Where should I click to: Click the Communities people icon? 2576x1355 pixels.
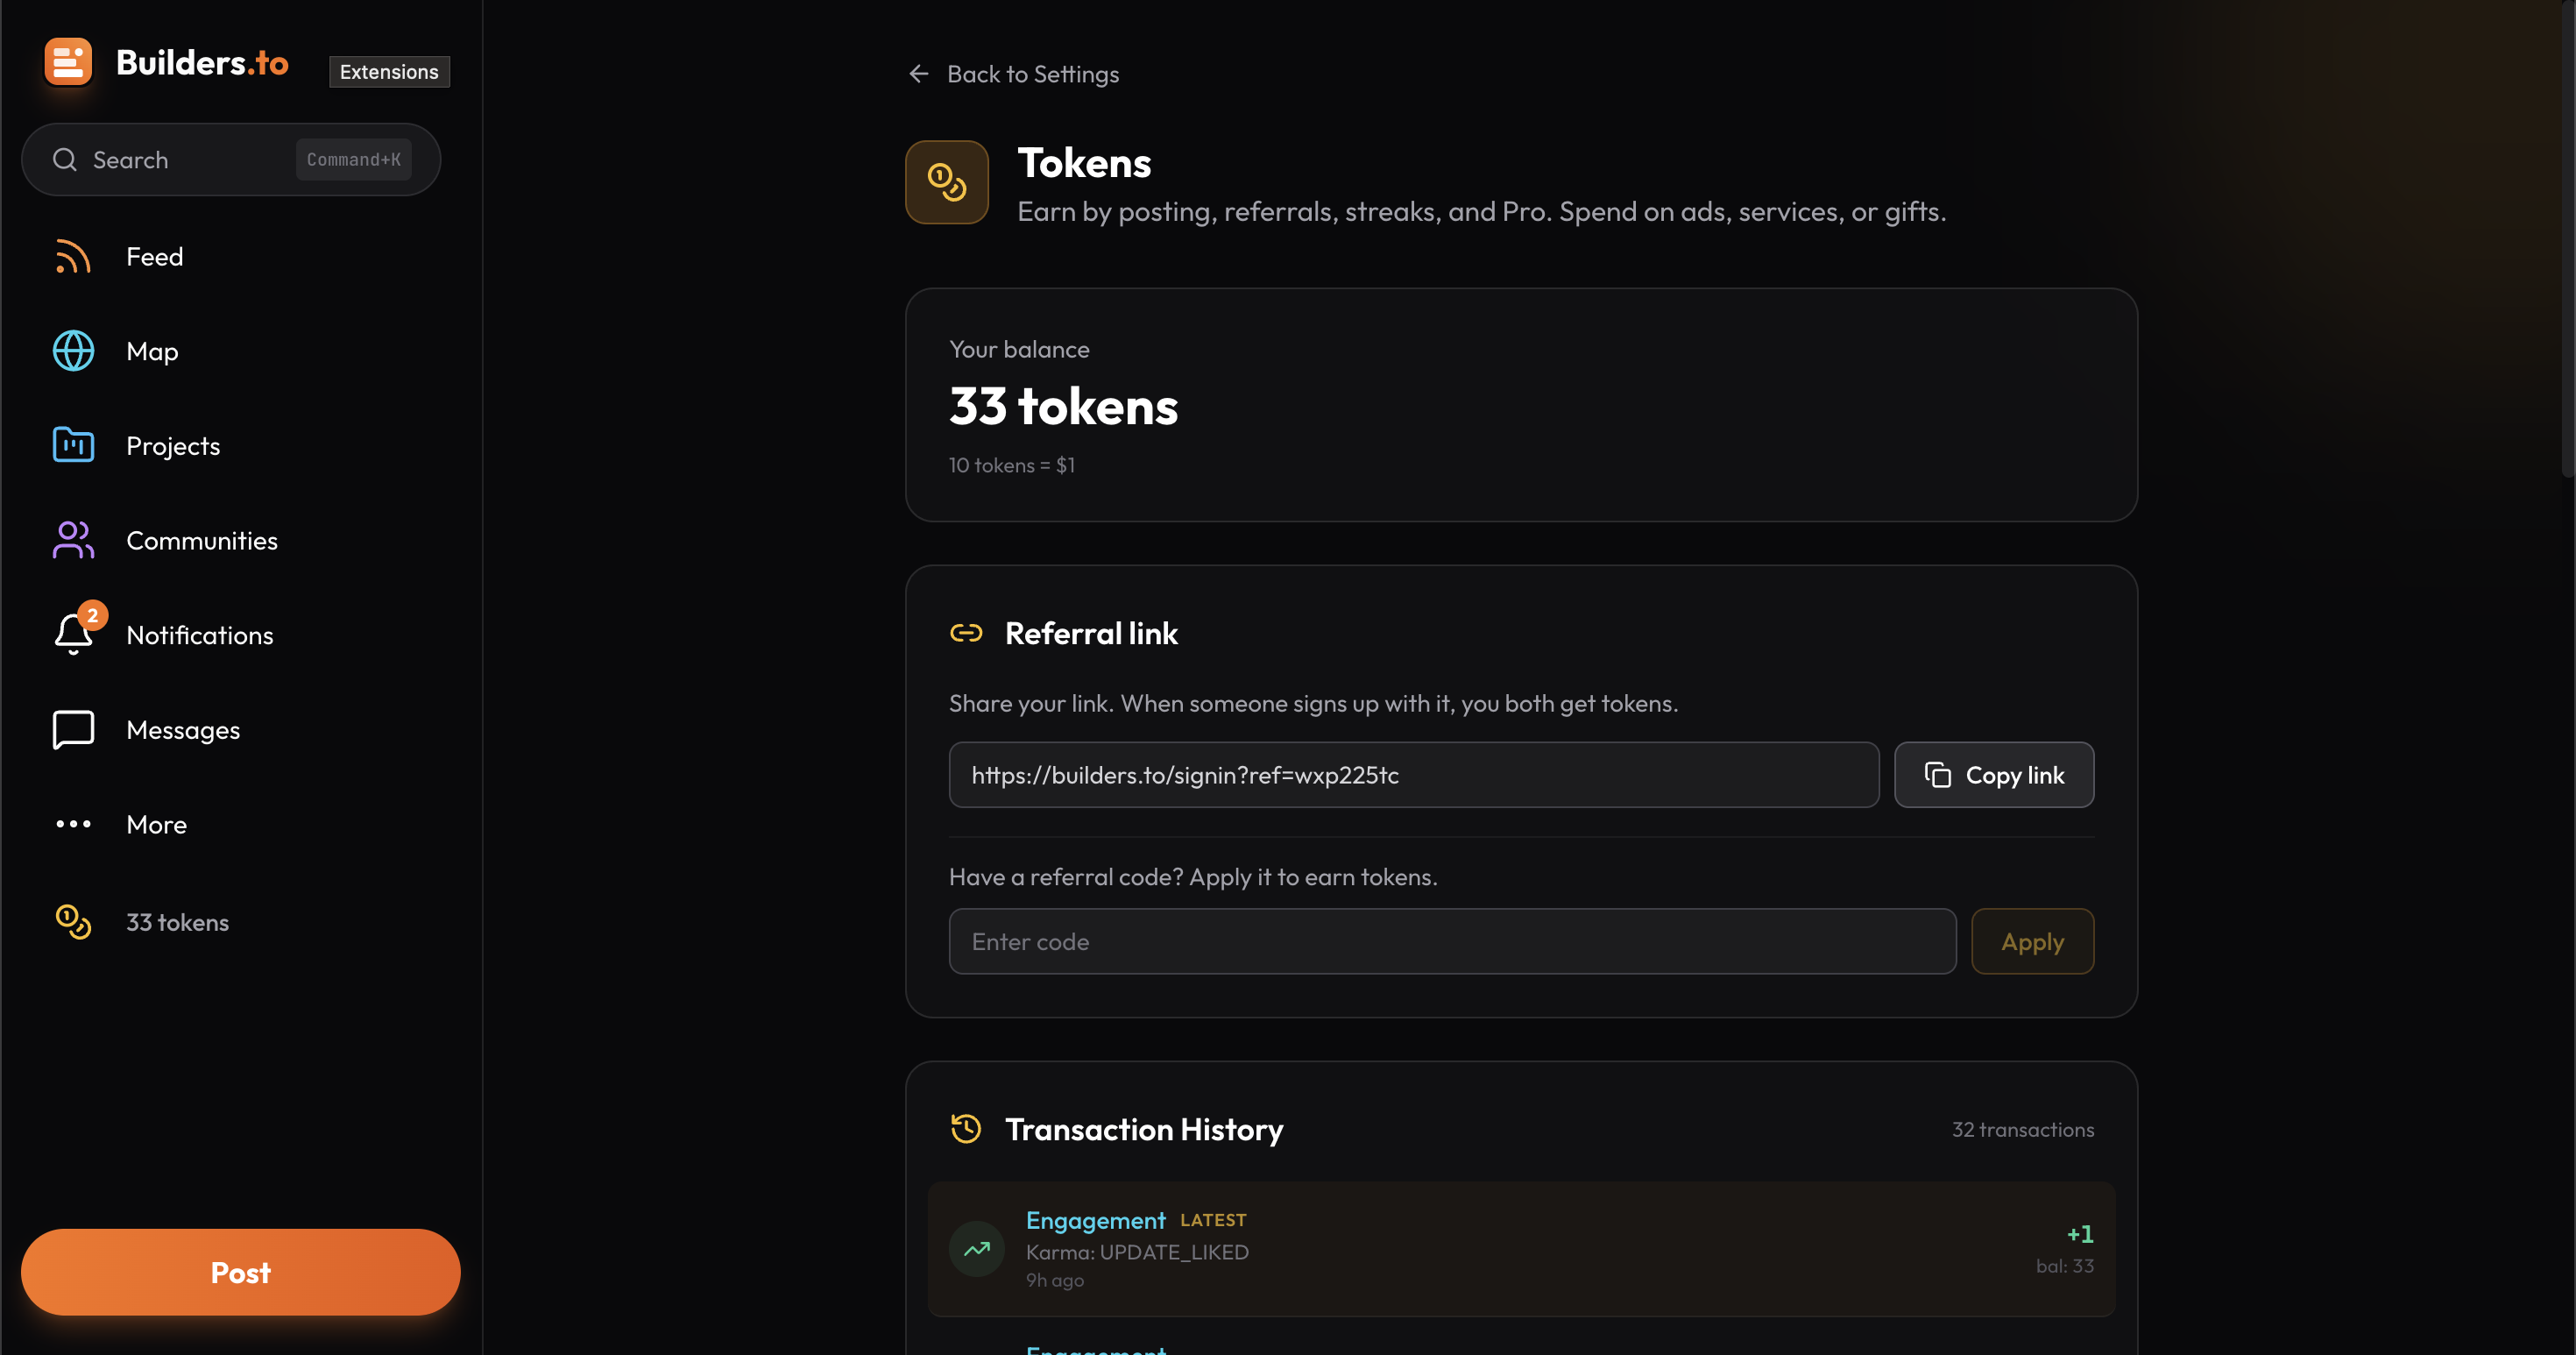pos(73,540)
